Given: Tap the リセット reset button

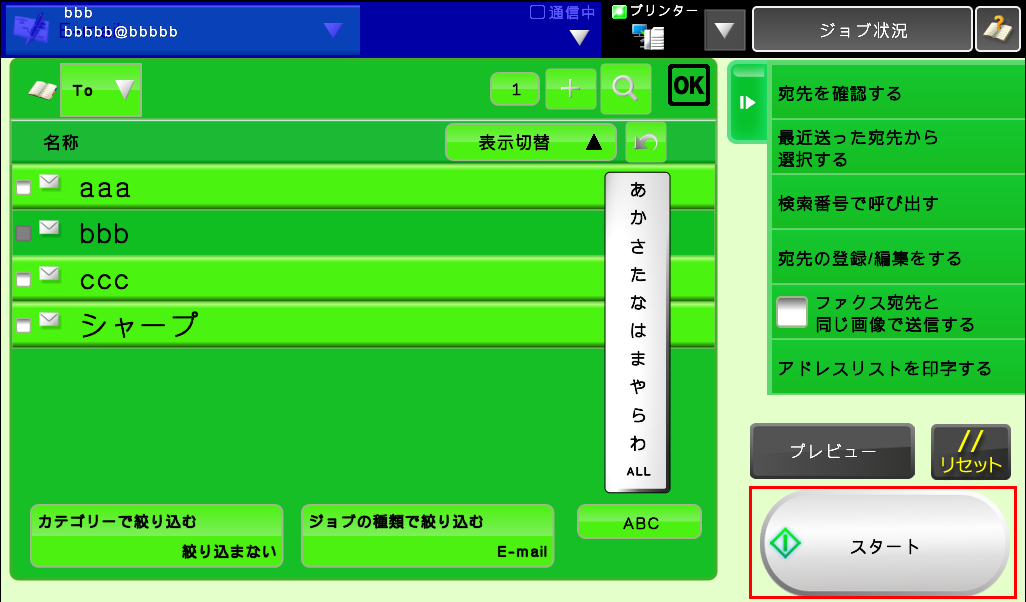Looking at the screenshot, I should tap(970, 452).
